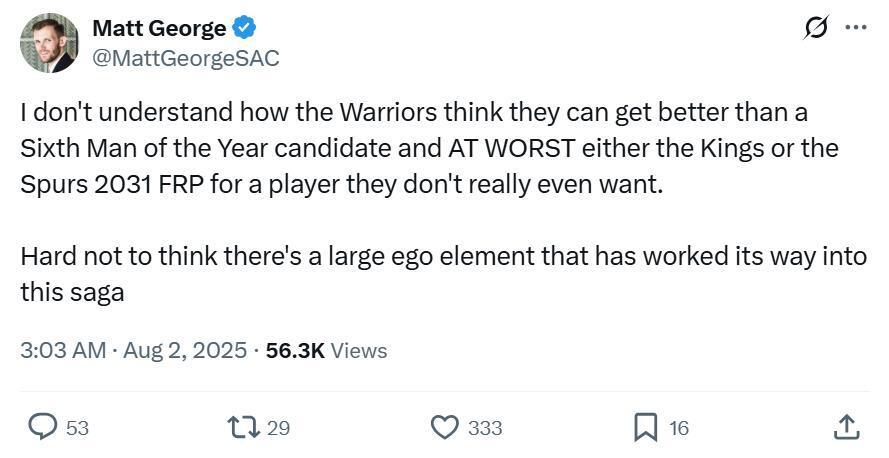Click the Matt George display name
889x458 pixels.
pyautogui.click(x=159, y=28)
